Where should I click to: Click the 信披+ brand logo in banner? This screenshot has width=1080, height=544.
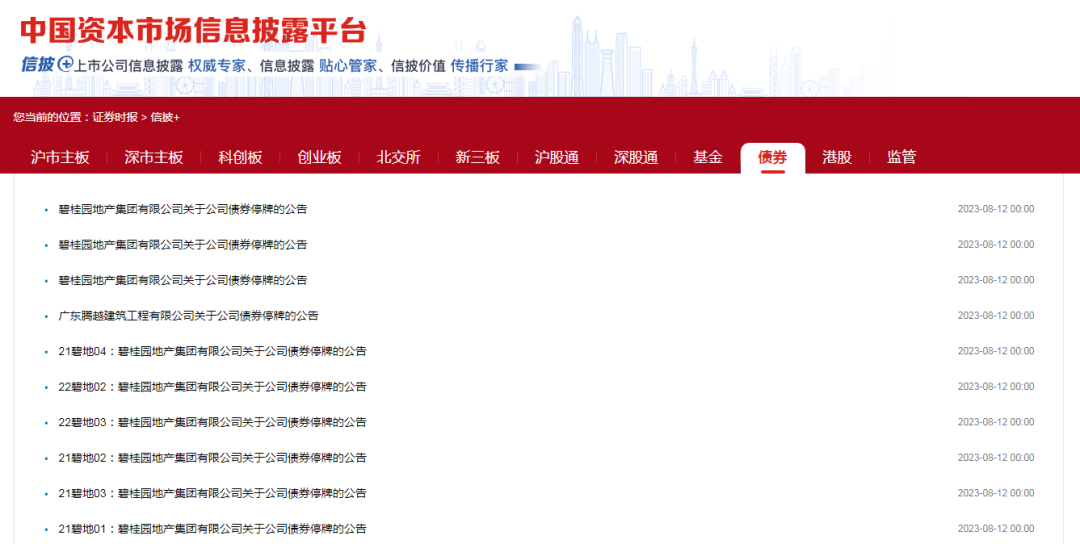coord(46,65)
